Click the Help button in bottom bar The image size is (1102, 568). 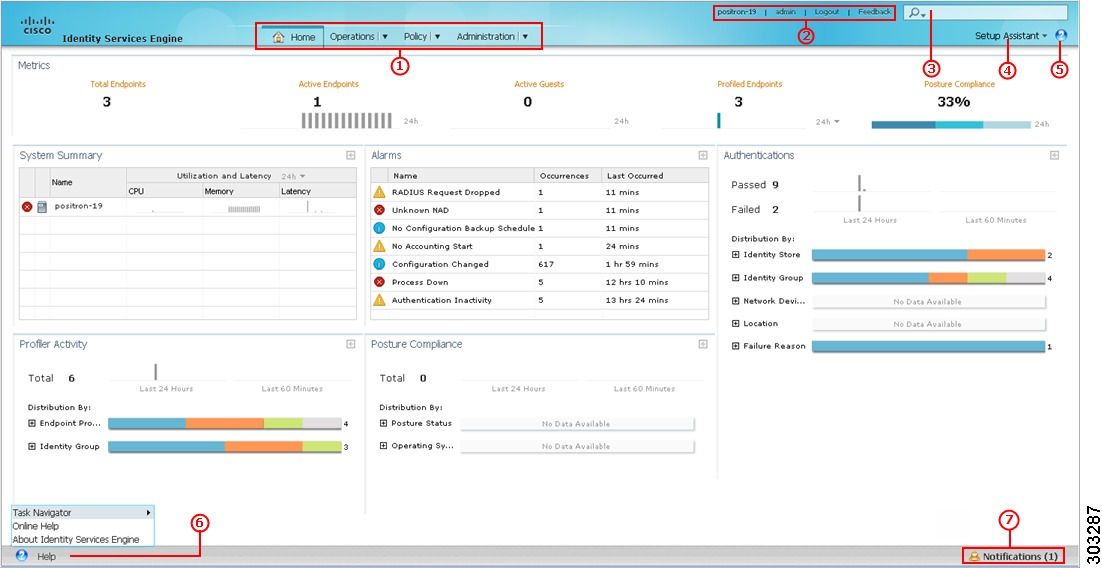pyautogui.click(x=46, y=556)
